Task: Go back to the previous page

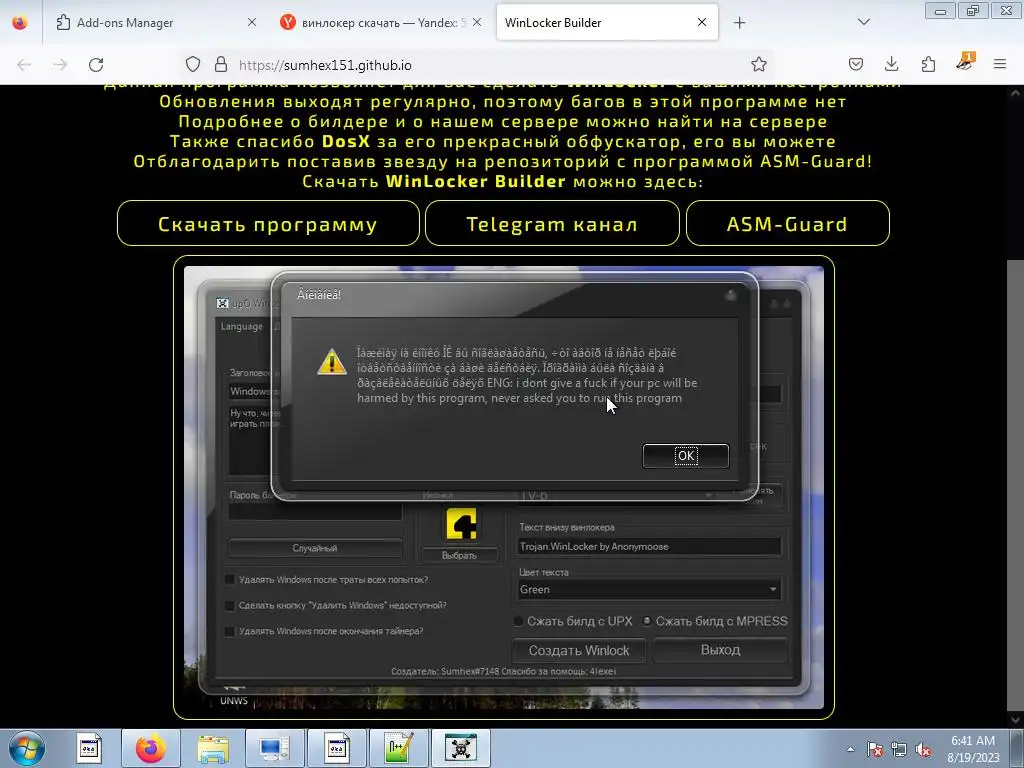Action: pyautogui.click(x=24, y=65)
